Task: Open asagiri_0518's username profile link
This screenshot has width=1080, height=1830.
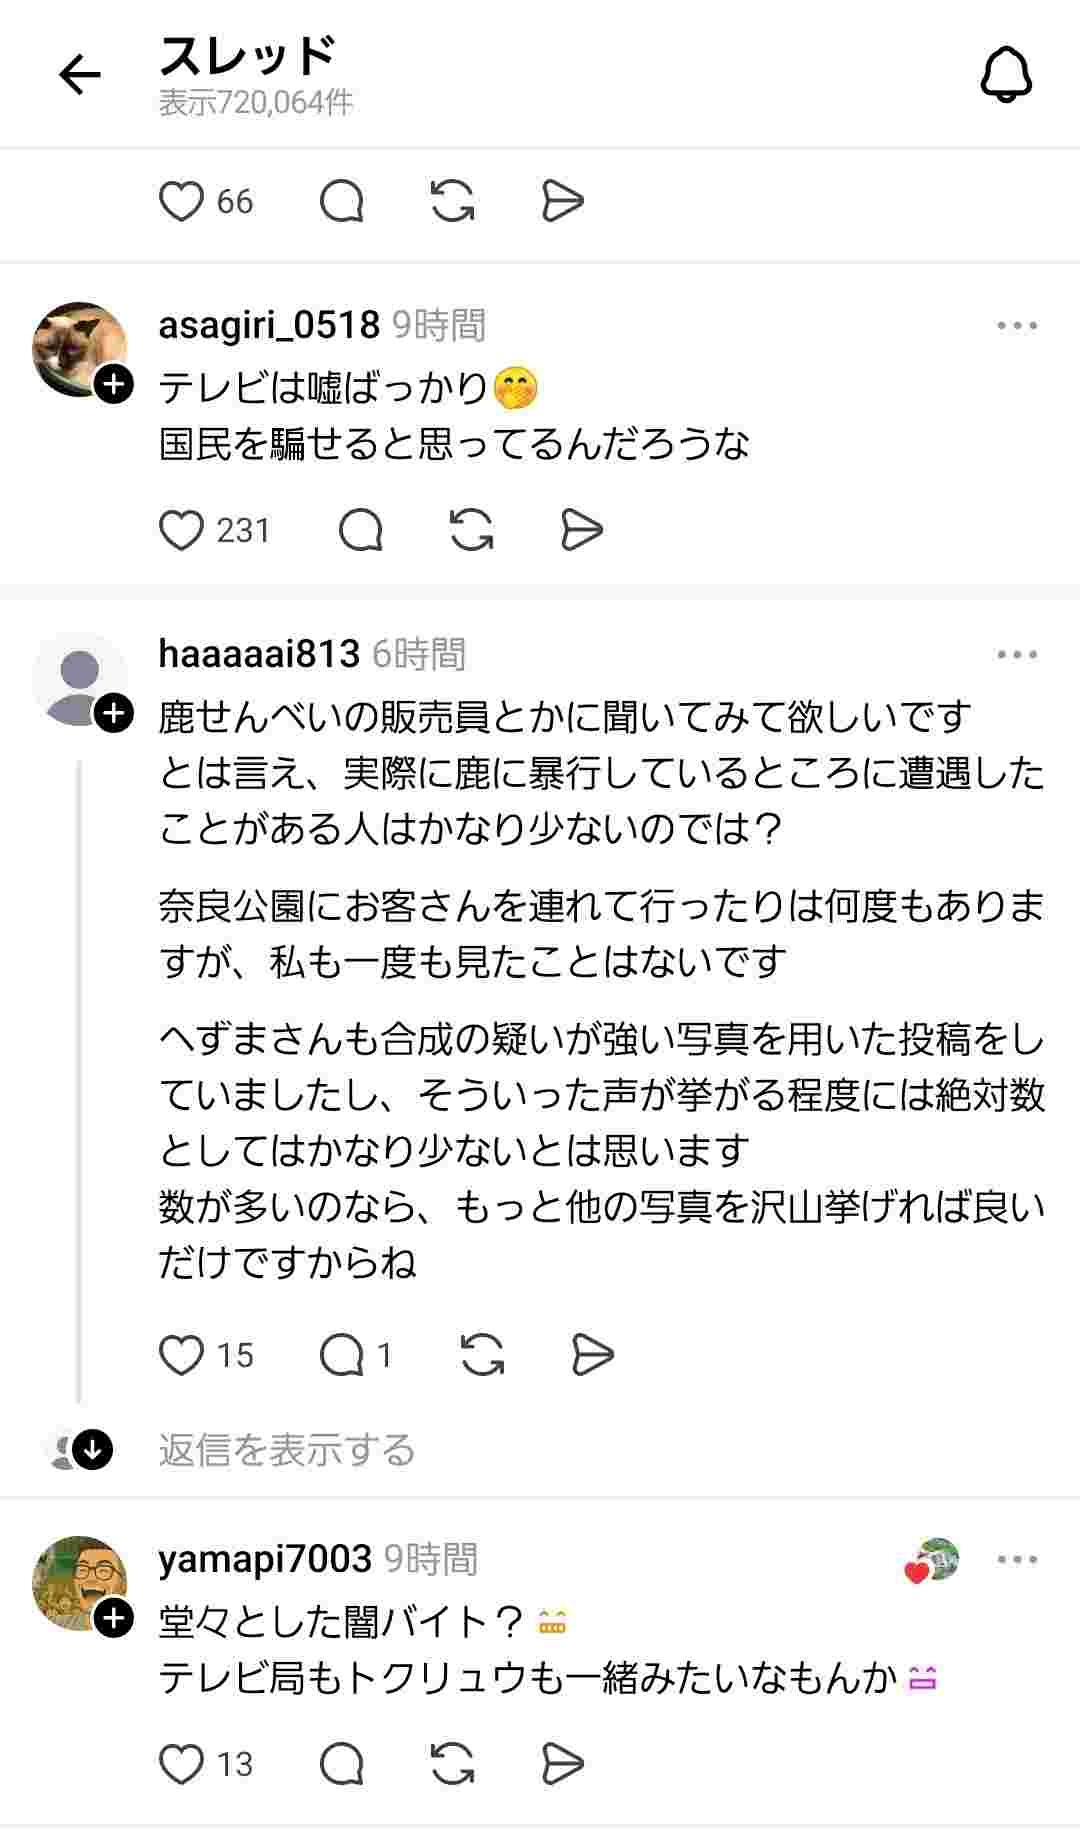Action: pos(269,325)
